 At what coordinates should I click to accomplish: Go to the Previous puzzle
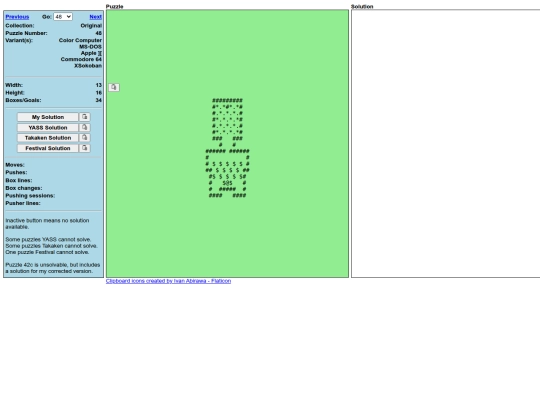pyautogui.click(x=17, y=17)
